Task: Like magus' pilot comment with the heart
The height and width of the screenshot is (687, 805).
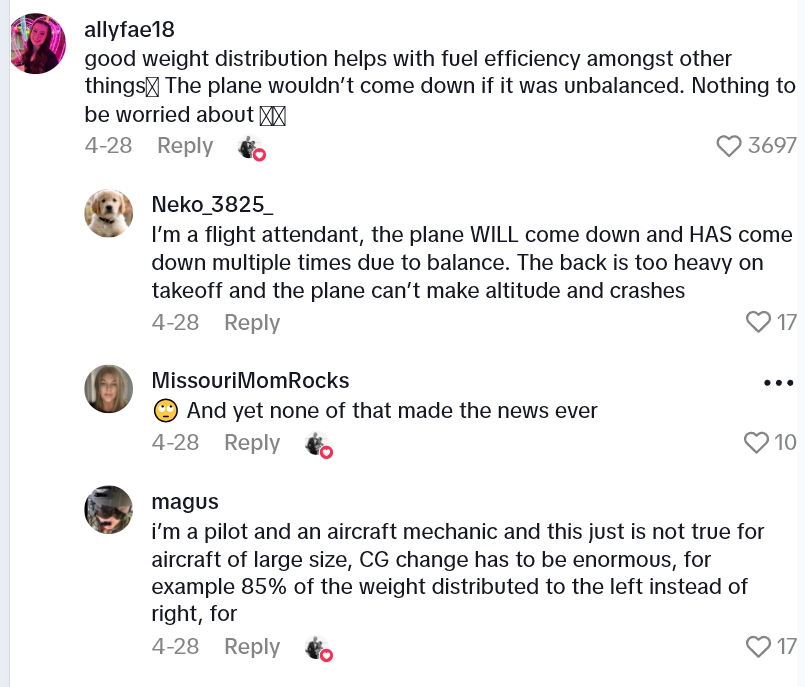Action: click(x=759, y=647)
